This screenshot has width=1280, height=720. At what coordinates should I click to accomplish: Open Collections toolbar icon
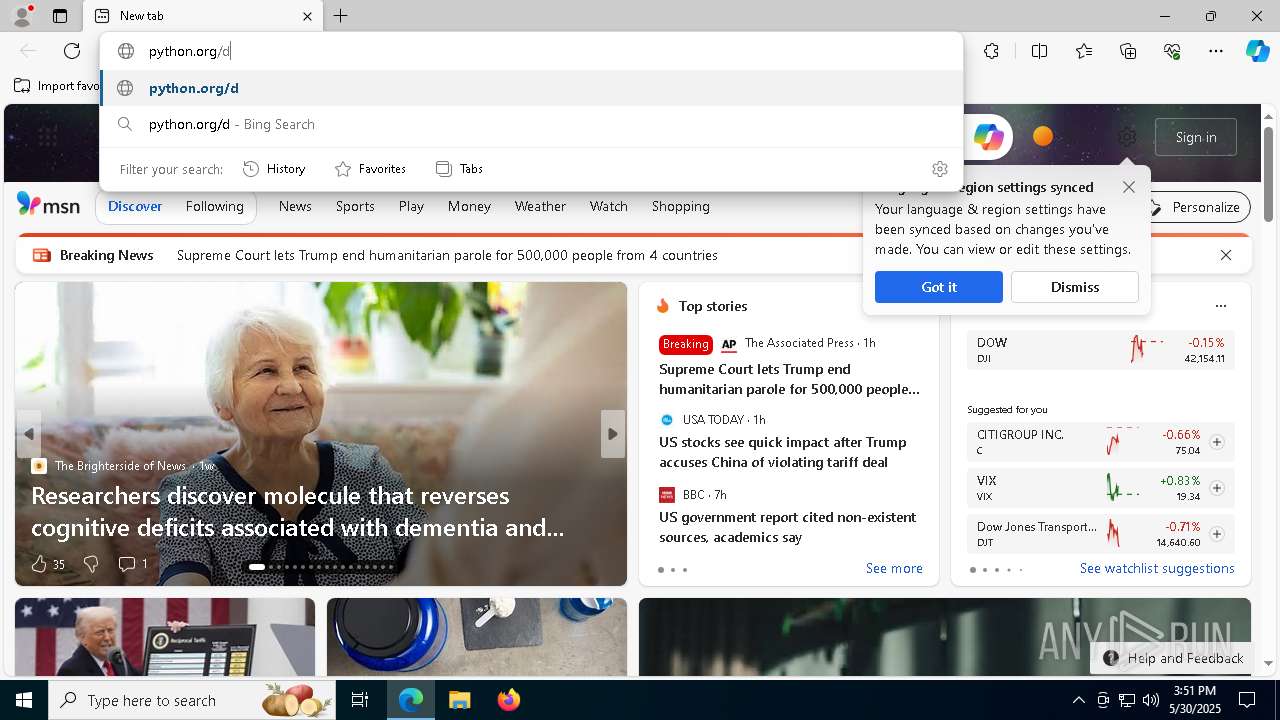click(x=1128, y=51)
